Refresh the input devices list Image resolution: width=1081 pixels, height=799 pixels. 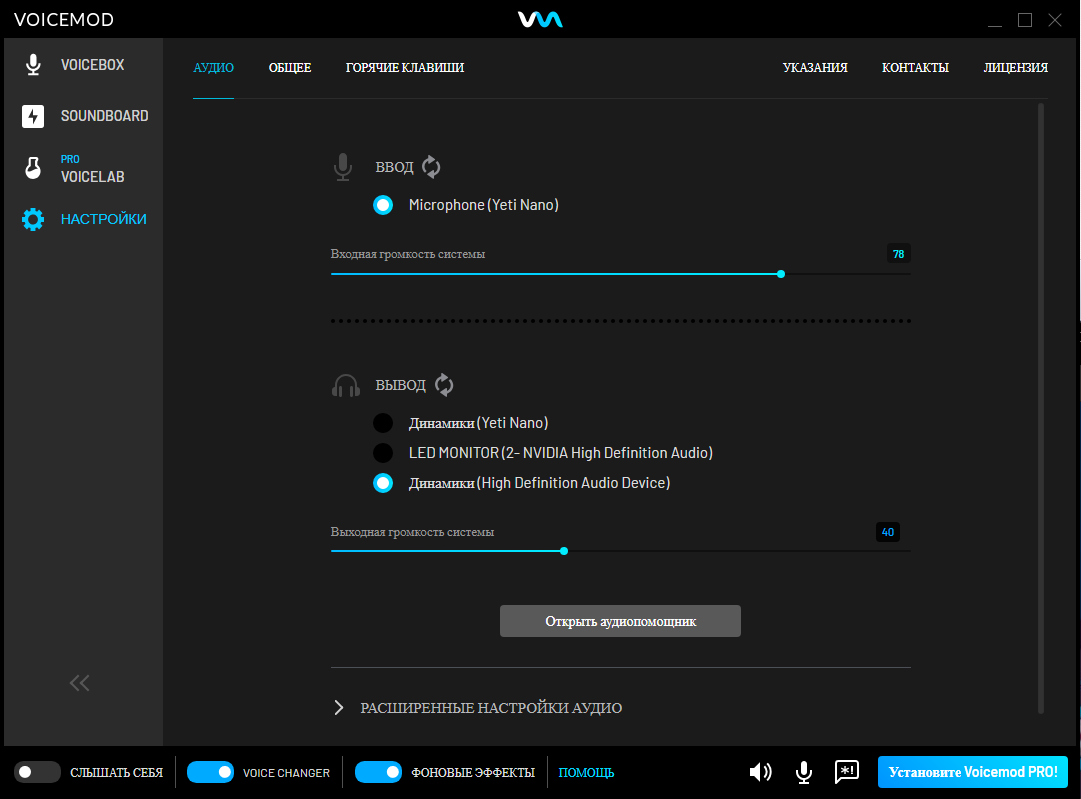click(431, 167)
